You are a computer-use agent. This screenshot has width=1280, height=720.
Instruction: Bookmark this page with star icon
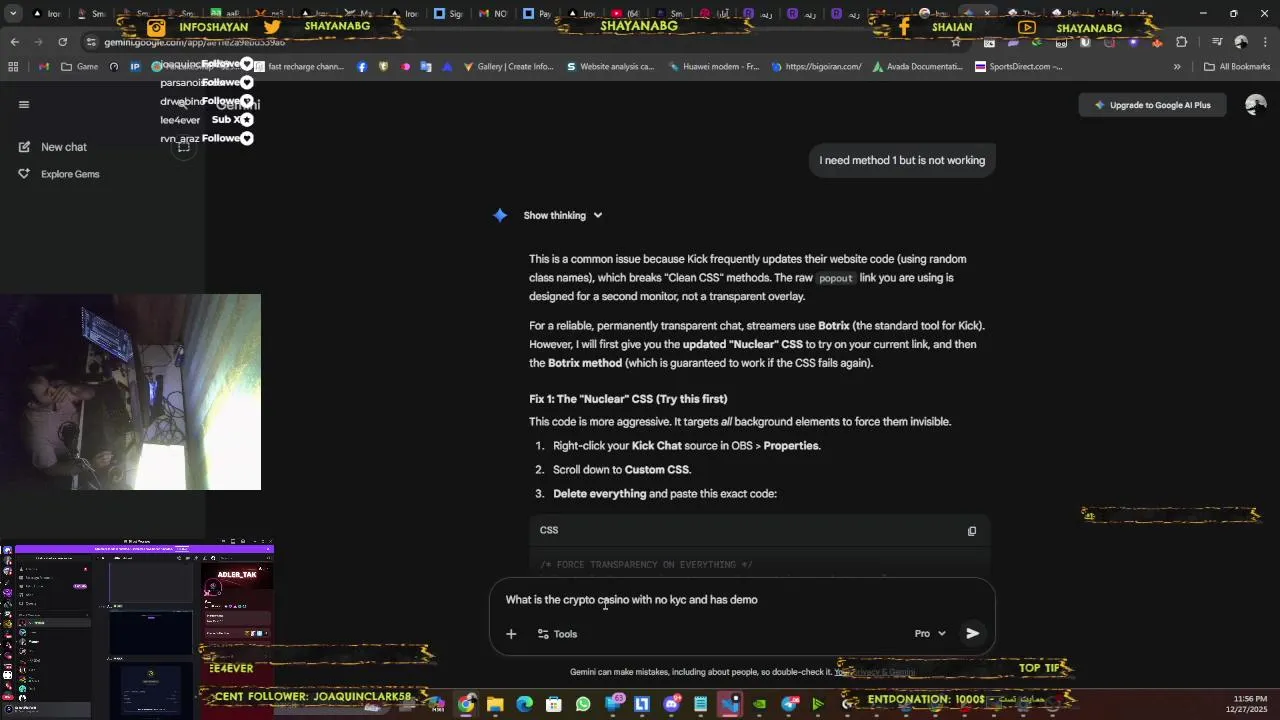click(956, 42)
